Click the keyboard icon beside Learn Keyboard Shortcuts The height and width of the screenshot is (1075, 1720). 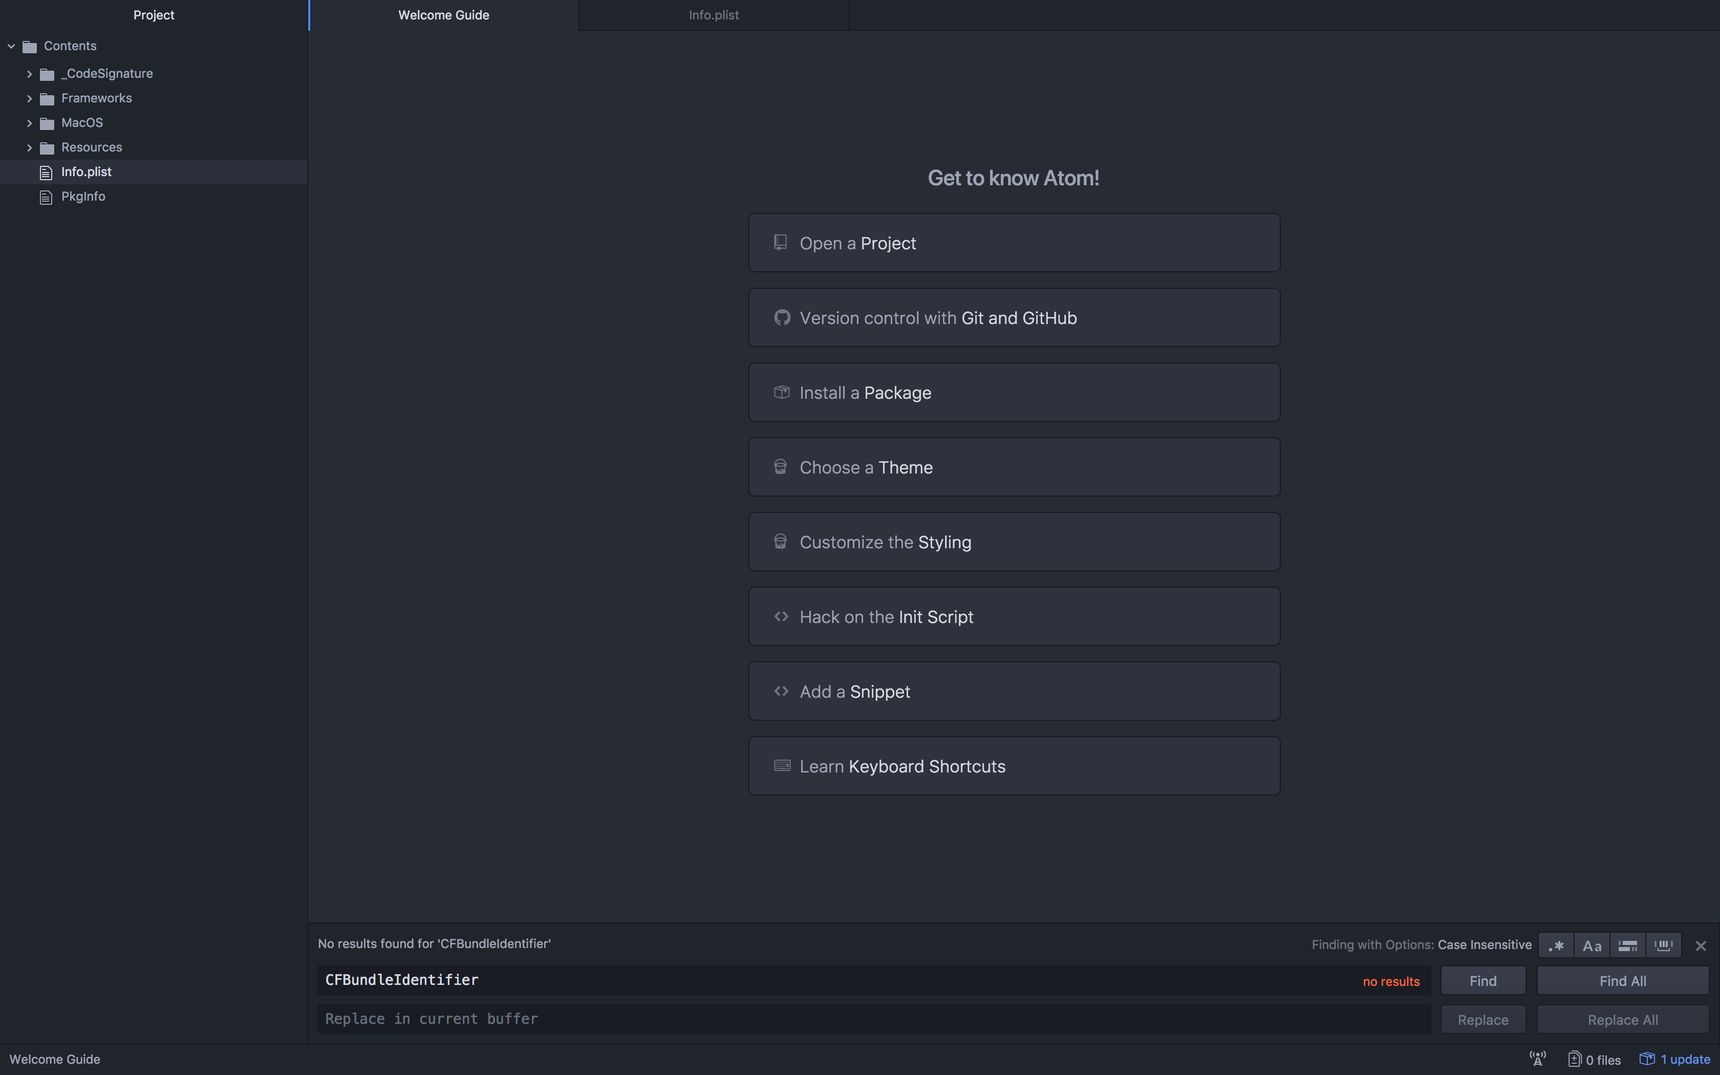click(782, 766)
